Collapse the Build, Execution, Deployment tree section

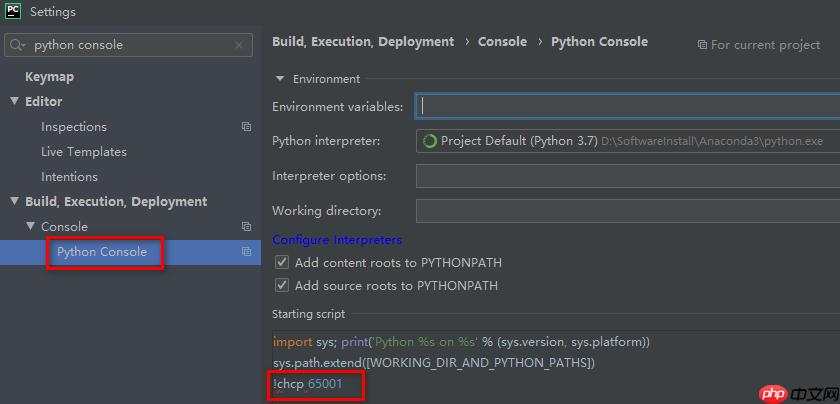(14, 201)
